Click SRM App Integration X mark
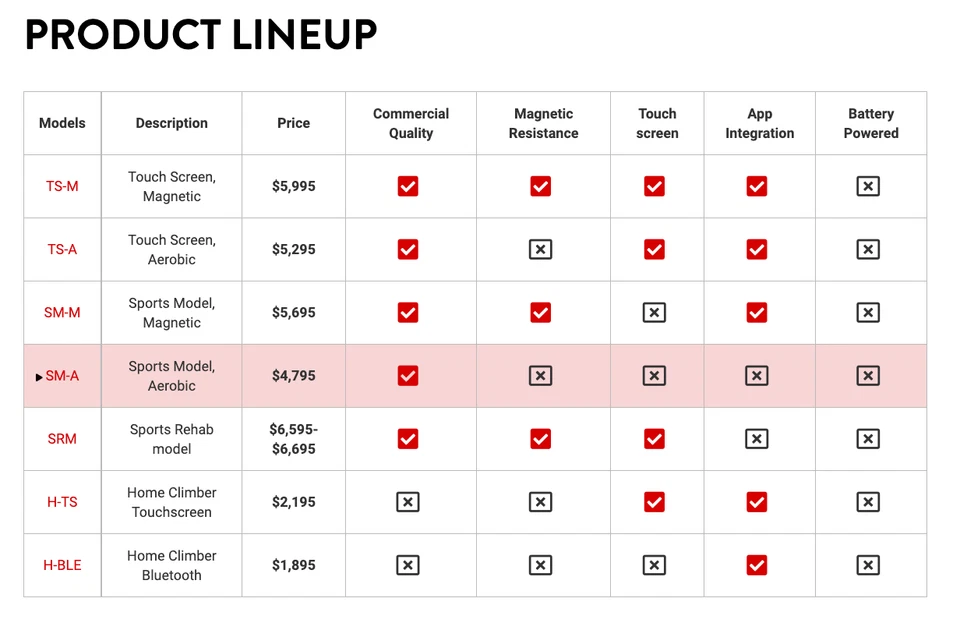 point(757,439)
